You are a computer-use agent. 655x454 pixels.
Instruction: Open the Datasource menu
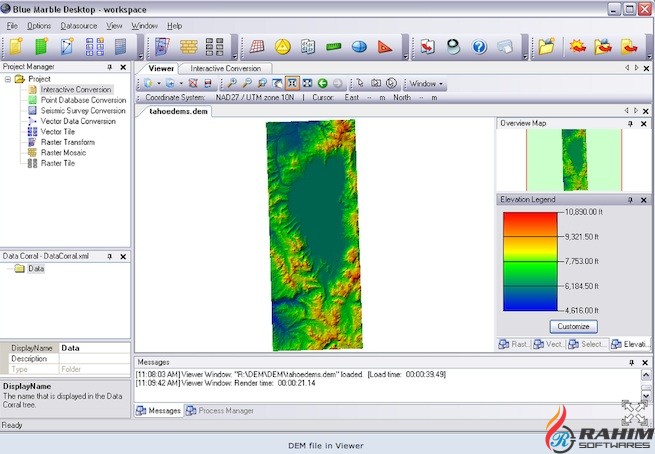(x=78, y=25)
